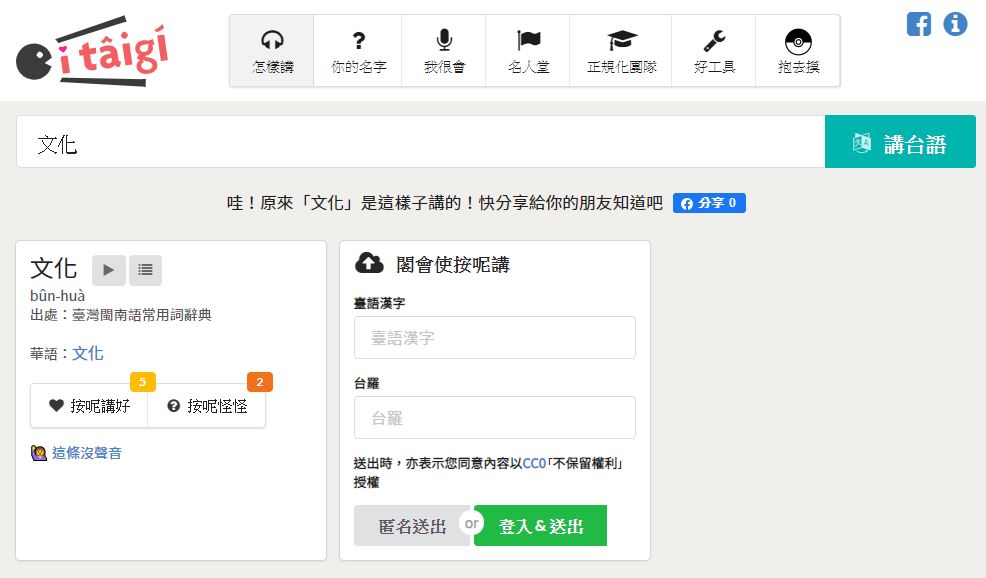Open the info circle icon

[955, 24]
